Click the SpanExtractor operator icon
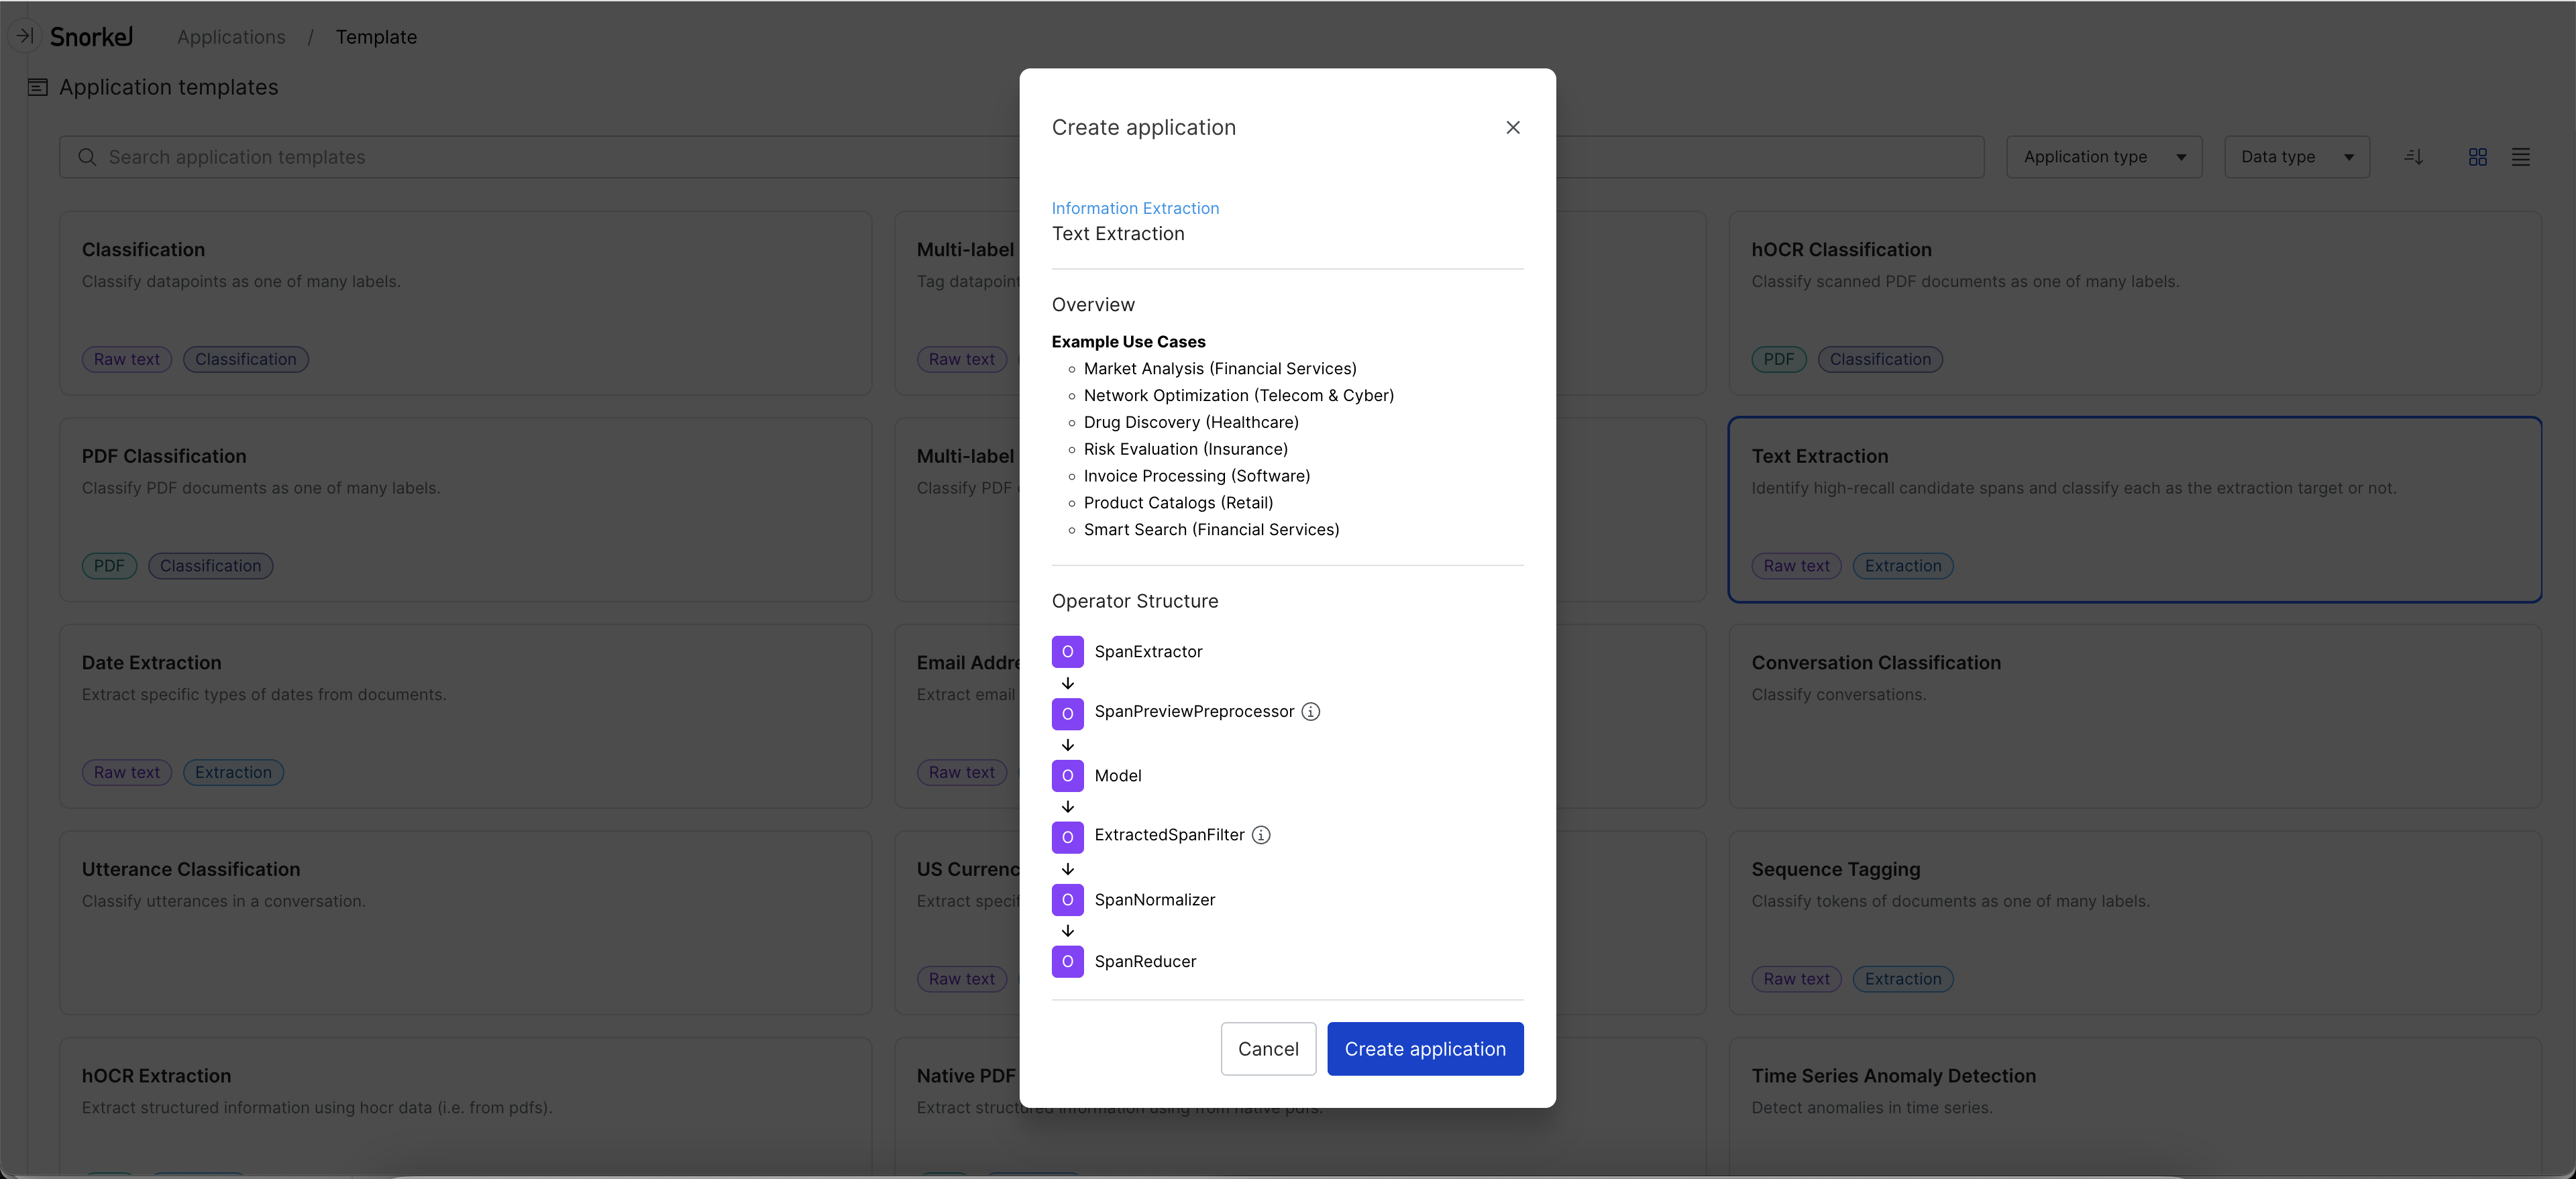This screenshot has width=2576, height=1179. (1067, 652)
